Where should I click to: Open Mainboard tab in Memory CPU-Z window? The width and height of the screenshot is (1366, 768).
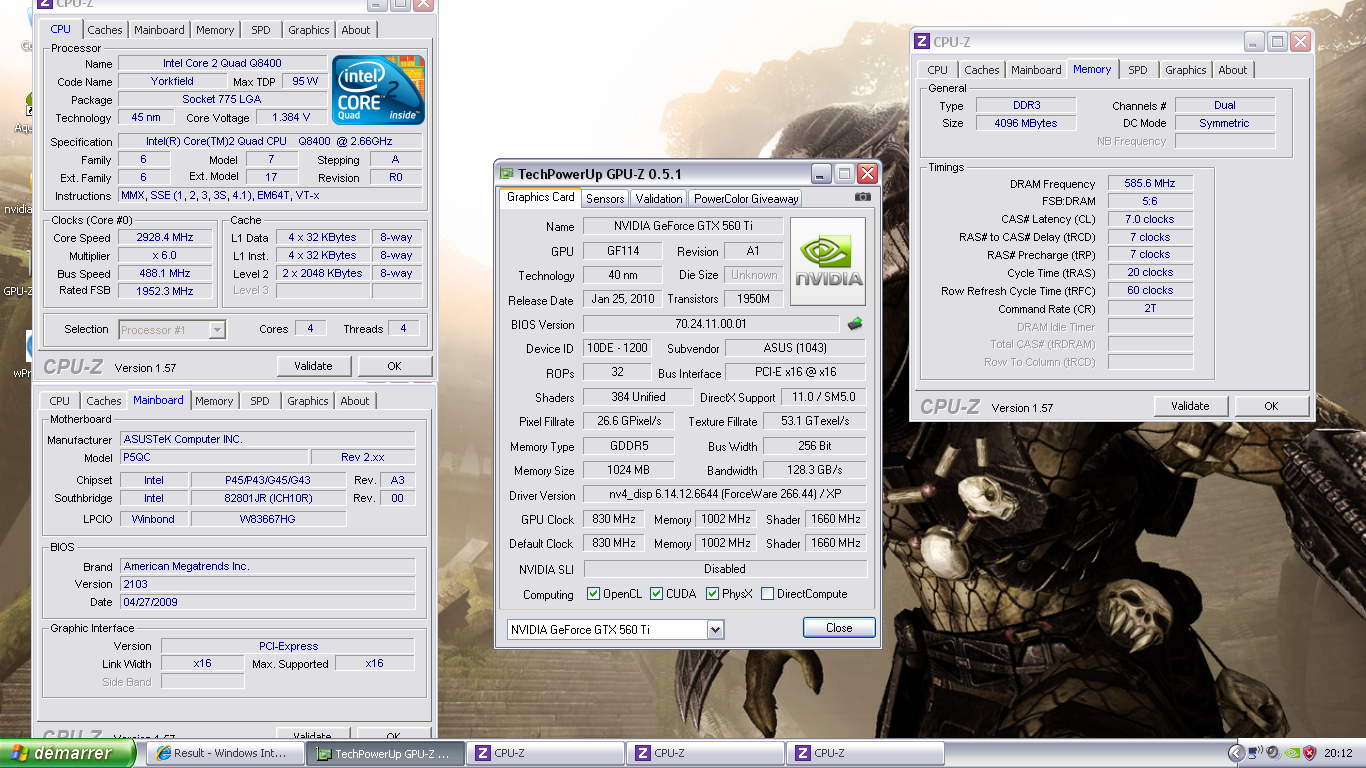click(x=1036, y=70)
